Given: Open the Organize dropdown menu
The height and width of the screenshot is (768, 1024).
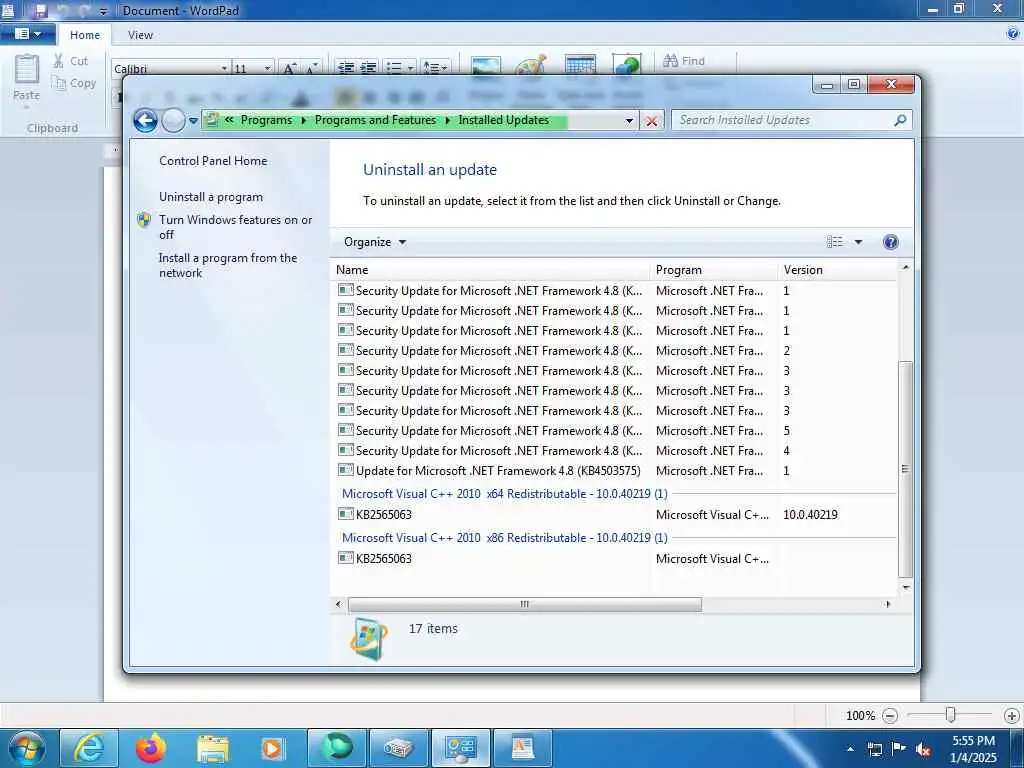Looking at the screenshot, I should pyautogui.click(x=375, y=242).
